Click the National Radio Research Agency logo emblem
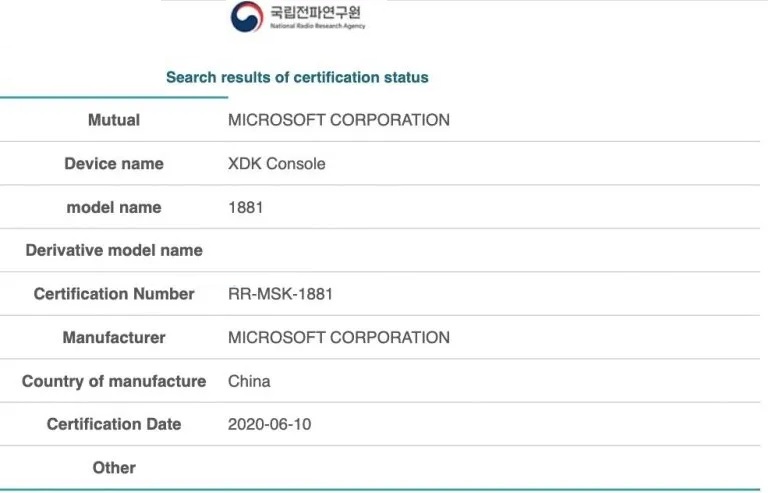Screen dimensions: 768x493 tap(247, 16)
